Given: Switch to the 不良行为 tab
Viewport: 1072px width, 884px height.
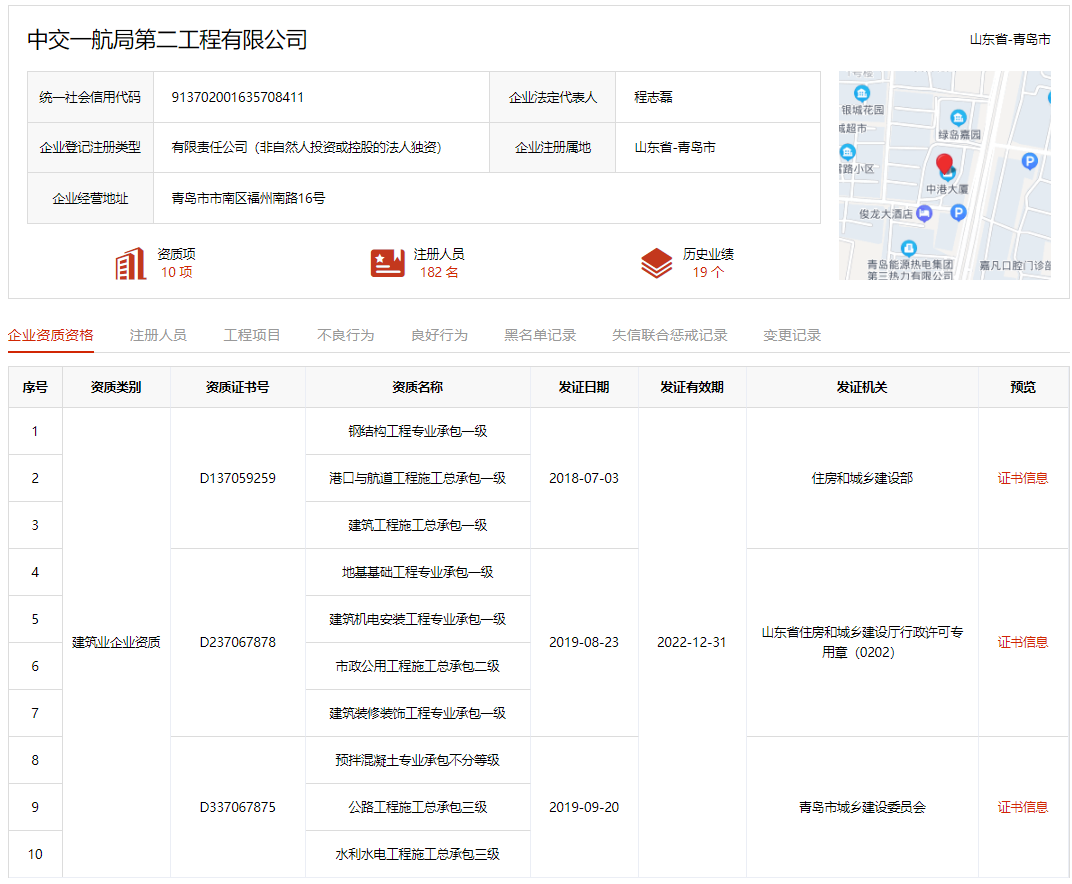Looking at the screenshot, I should coord(347,335).
